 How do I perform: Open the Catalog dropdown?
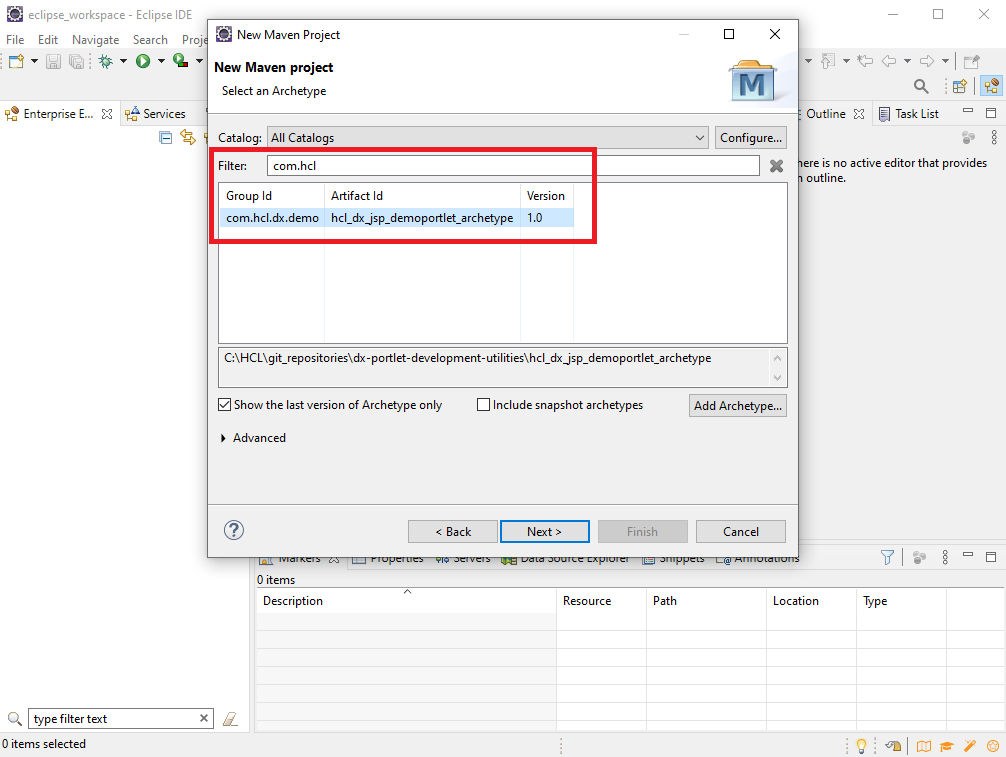pyautogui.click(x=488, y=138)
